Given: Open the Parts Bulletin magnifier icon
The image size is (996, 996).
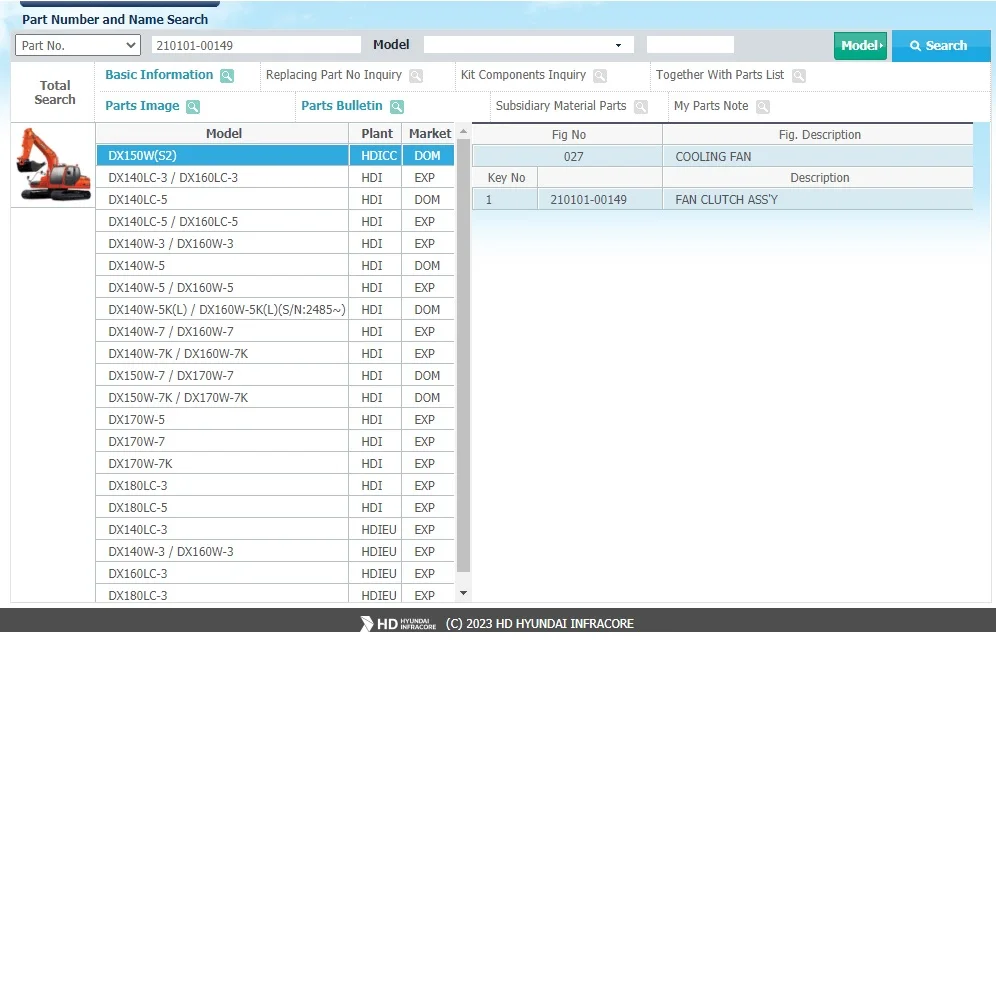Looking at the screenshot, I should 397,107.
